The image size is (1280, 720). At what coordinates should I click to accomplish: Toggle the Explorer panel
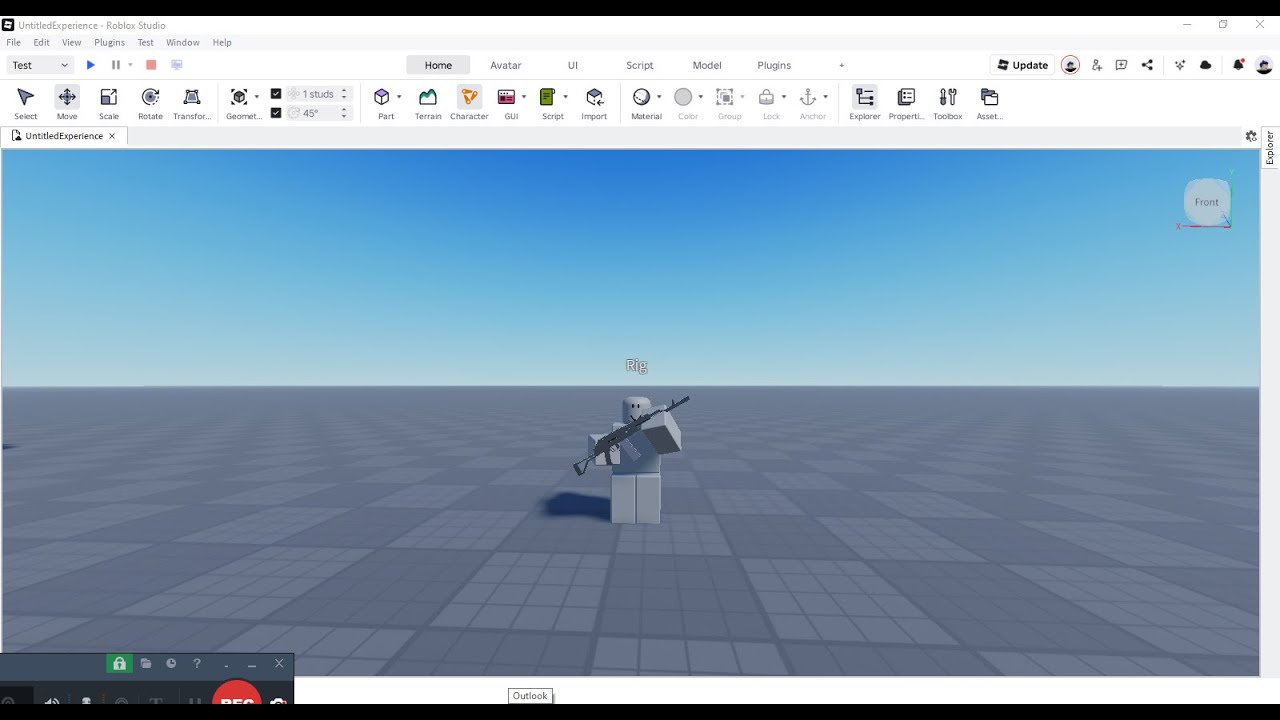(x=865, y=103)
